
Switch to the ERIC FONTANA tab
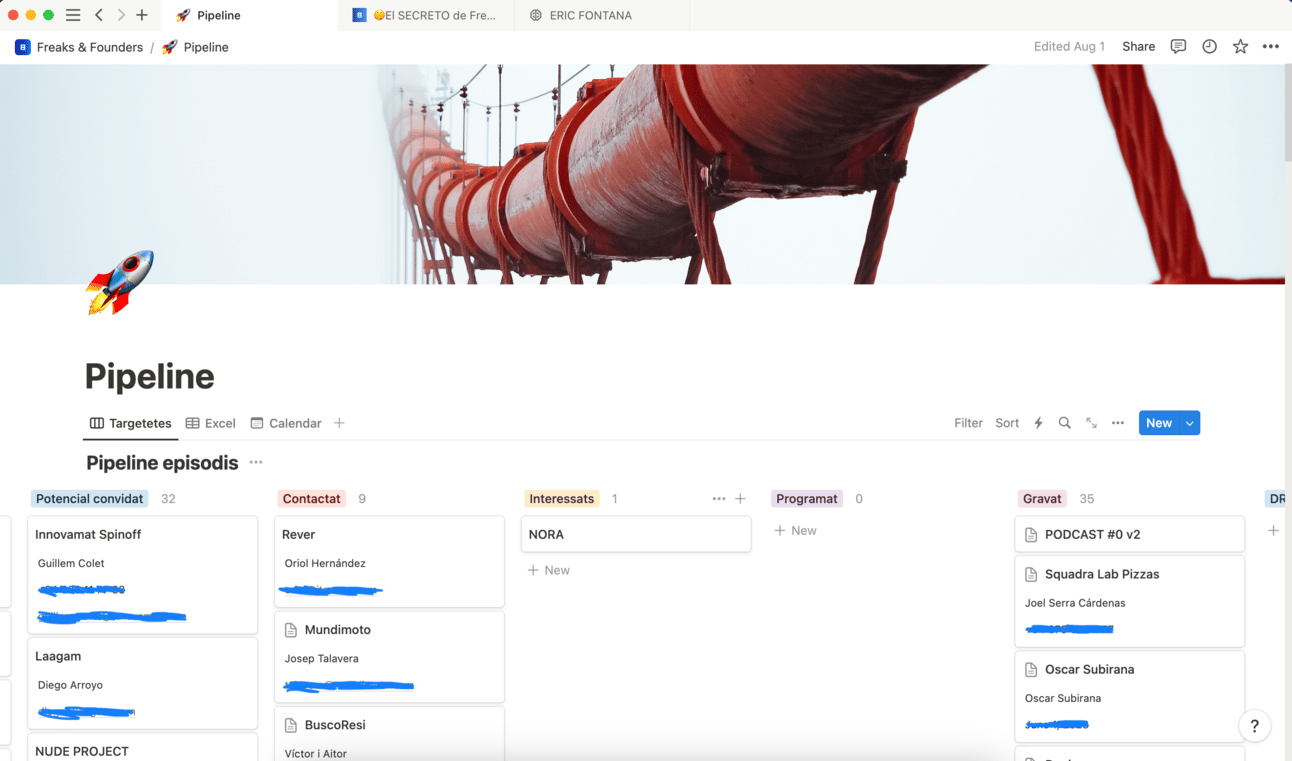click(602, 15)
